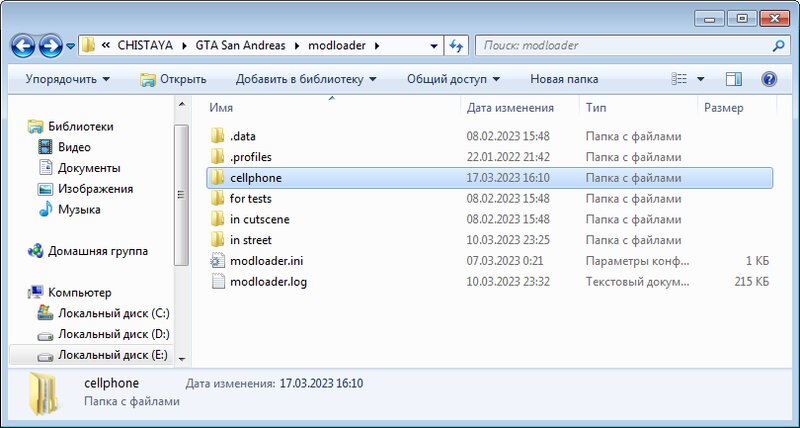
Task: Expand subfolders arrow after GTA San Andreas
Action: point(297,45)
